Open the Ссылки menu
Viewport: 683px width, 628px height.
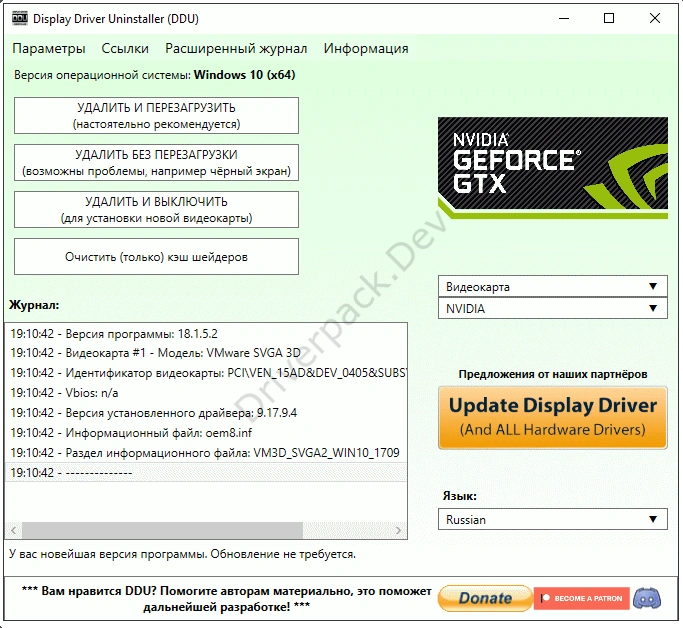click(125, 48)
